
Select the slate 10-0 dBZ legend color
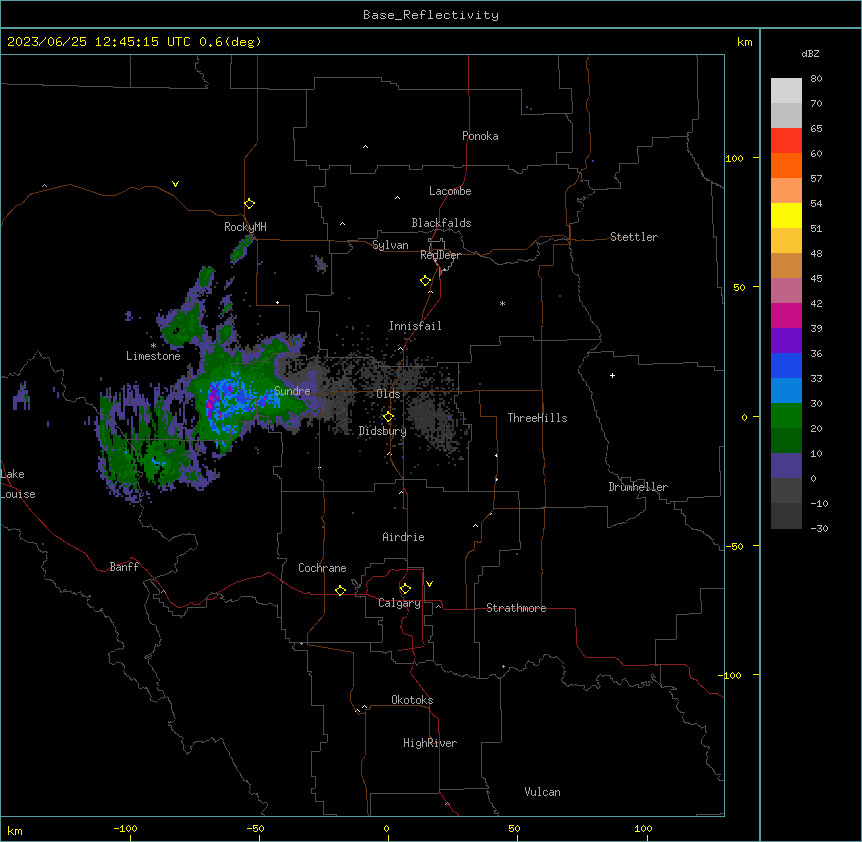coord(786,466)
